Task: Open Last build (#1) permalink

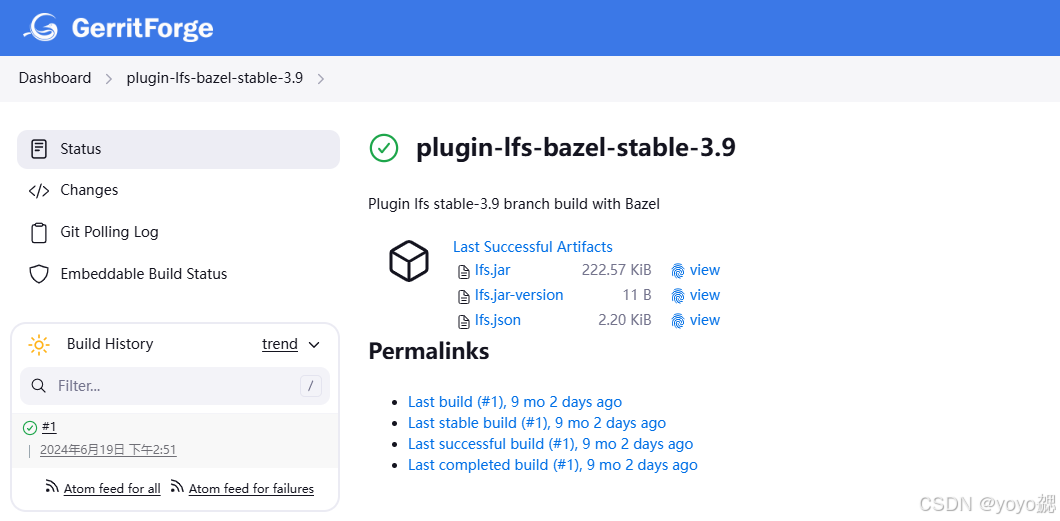Action: 514,402
